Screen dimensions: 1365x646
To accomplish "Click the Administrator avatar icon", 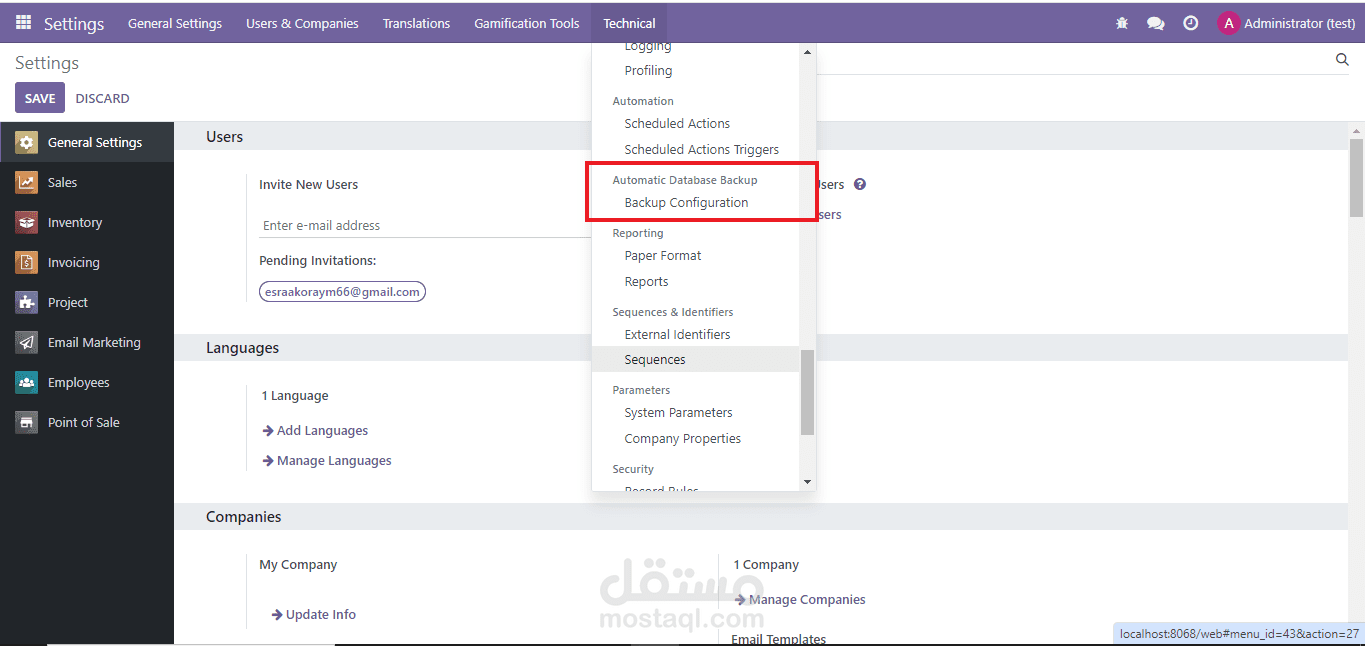I will 1228,23.
